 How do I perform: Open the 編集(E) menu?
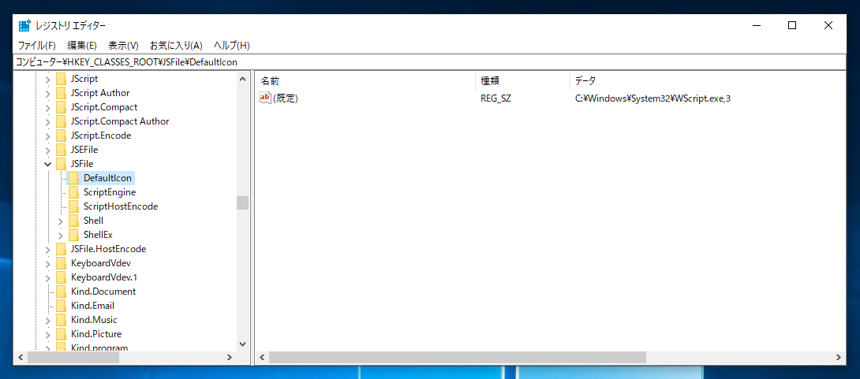(82, 46)
